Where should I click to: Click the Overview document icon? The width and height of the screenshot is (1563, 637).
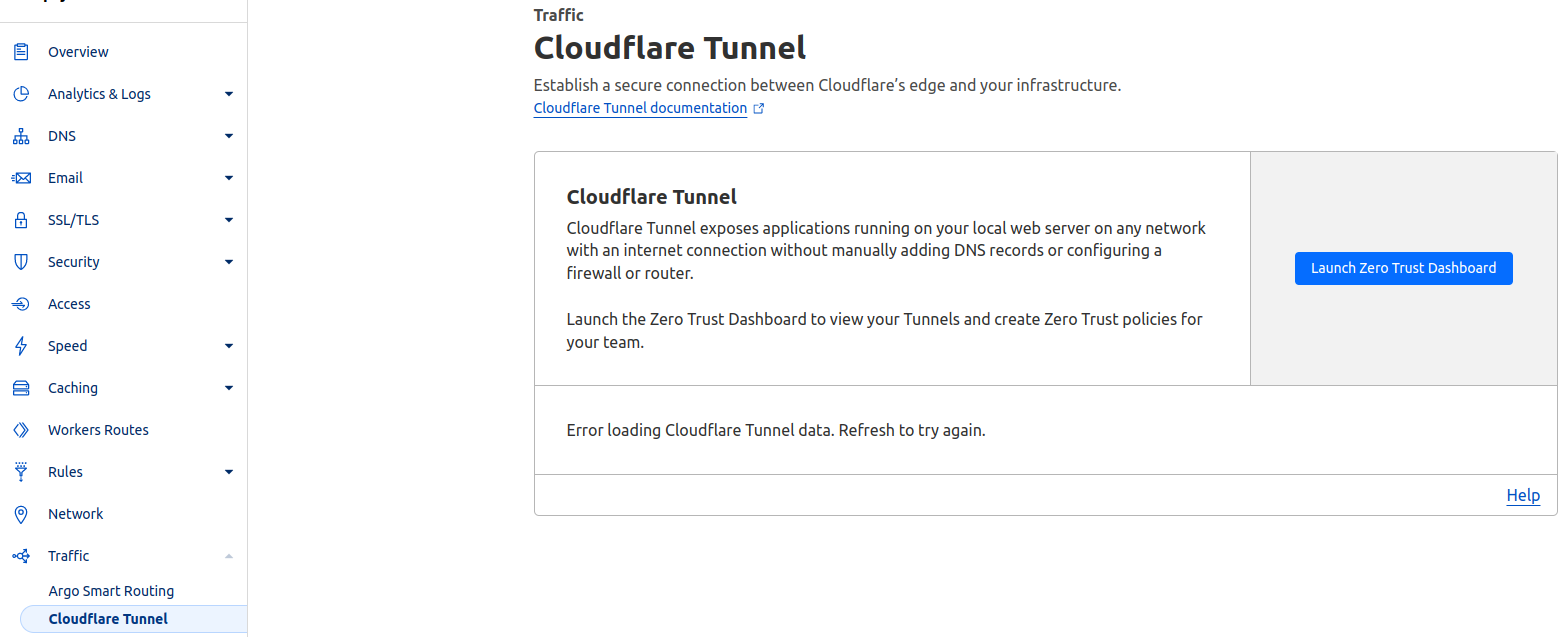pos(20,51)
